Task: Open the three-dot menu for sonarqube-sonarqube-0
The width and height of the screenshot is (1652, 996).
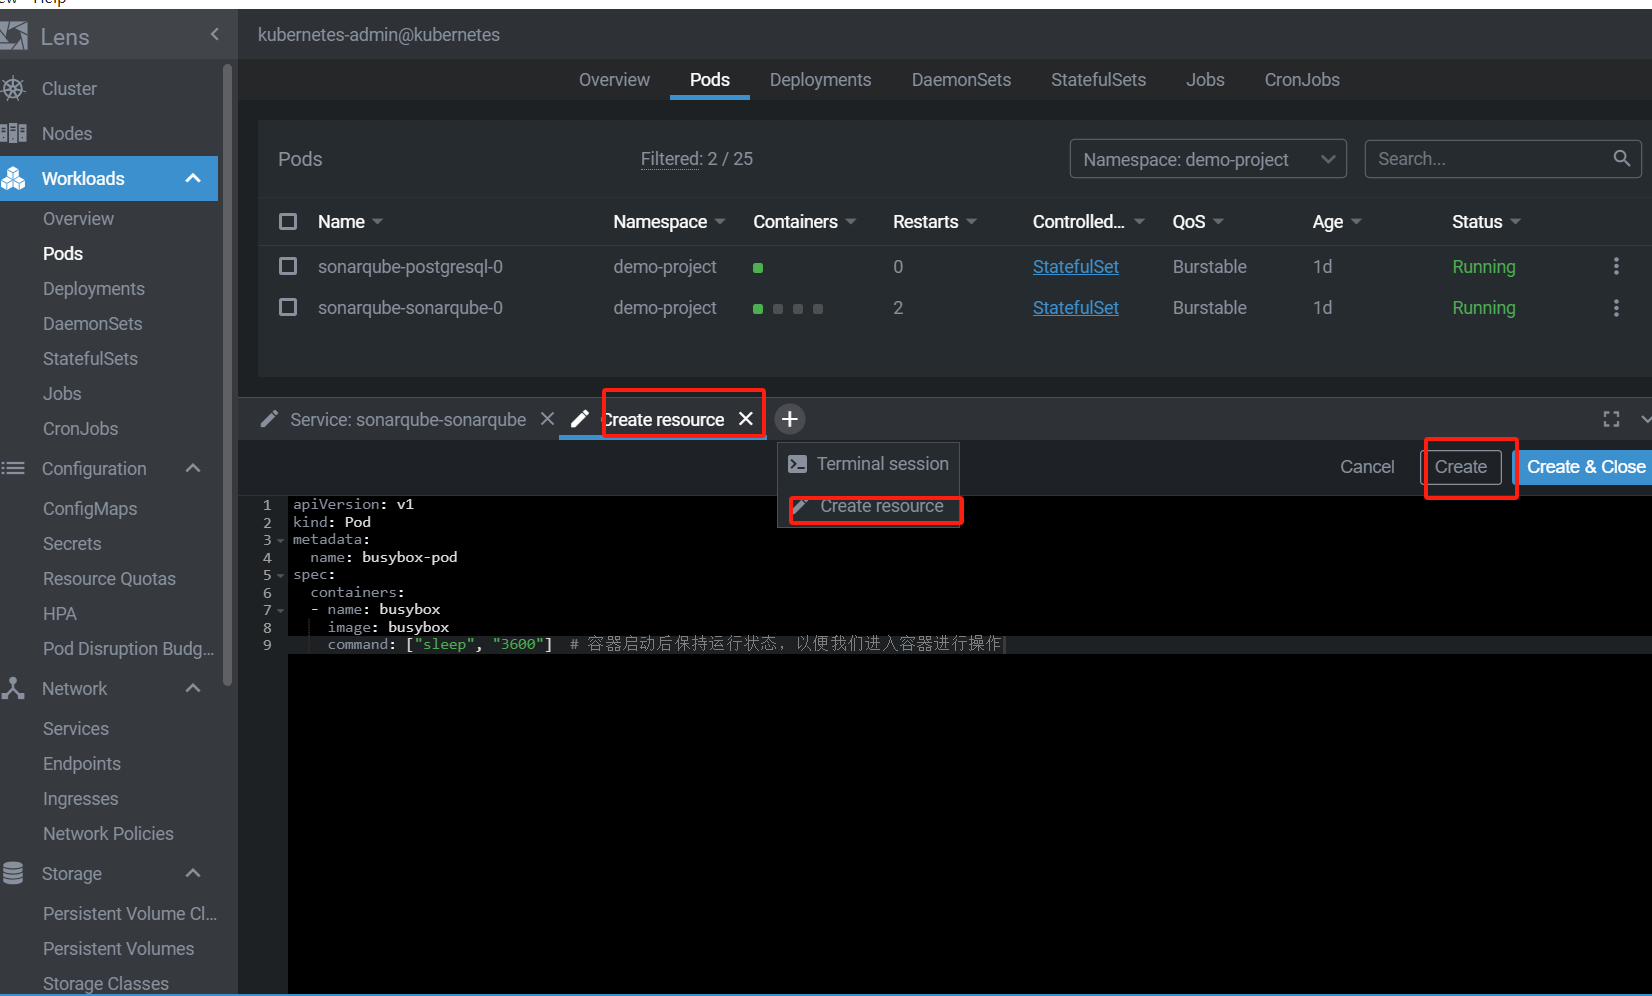Action: [x=1616, y=308]
